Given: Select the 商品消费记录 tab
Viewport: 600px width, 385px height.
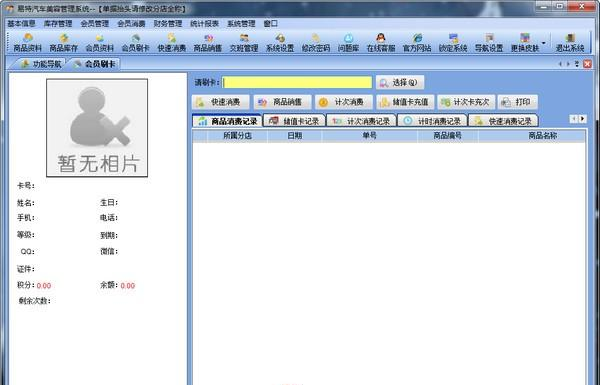Looking at the screenshot, I should click(227, 121).
